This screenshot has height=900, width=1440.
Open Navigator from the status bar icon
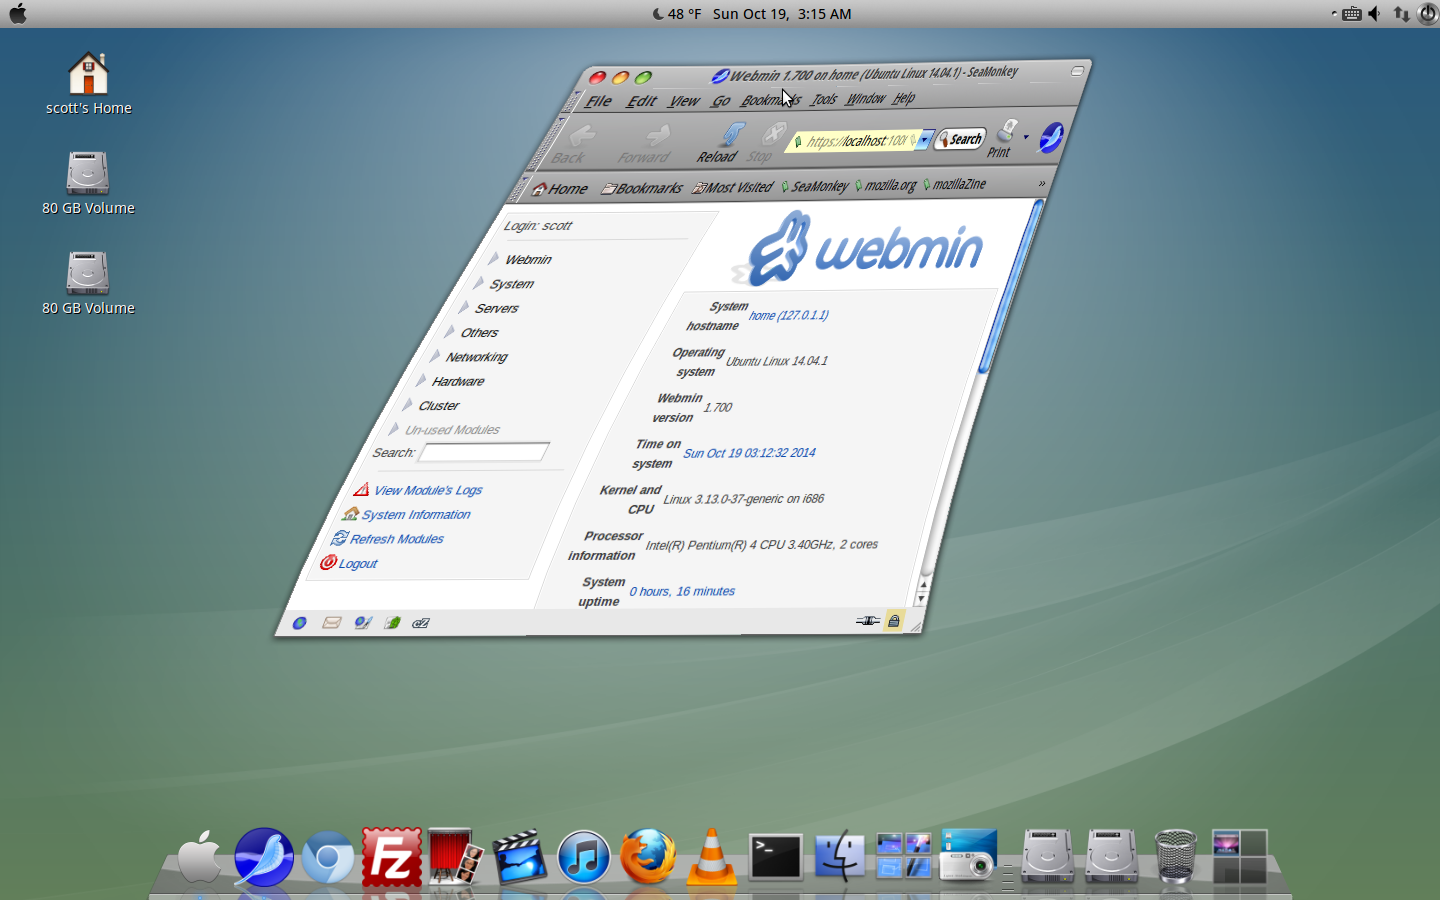tap(299, 623)
